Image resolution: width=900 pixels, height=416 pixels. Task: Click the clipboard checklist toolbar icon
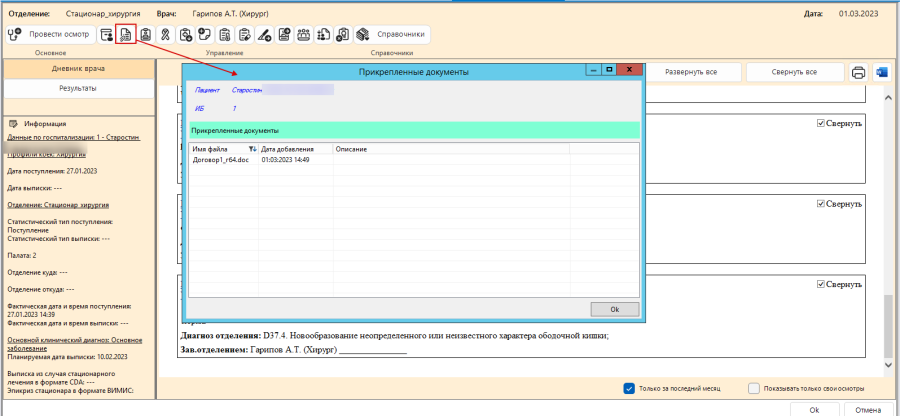(x=224, y=34)
